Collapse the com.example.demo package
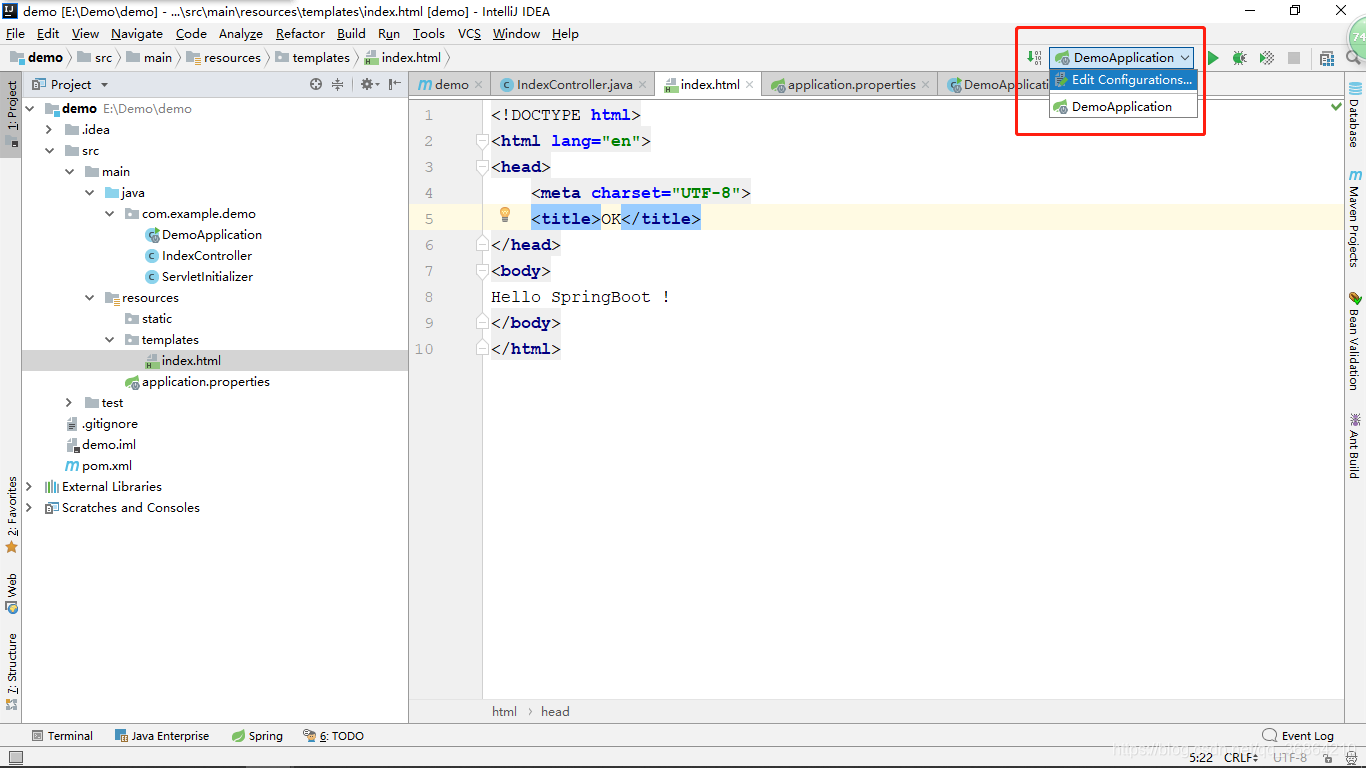Viewport: 1366px width, 768px height. [x=110, y=213]
